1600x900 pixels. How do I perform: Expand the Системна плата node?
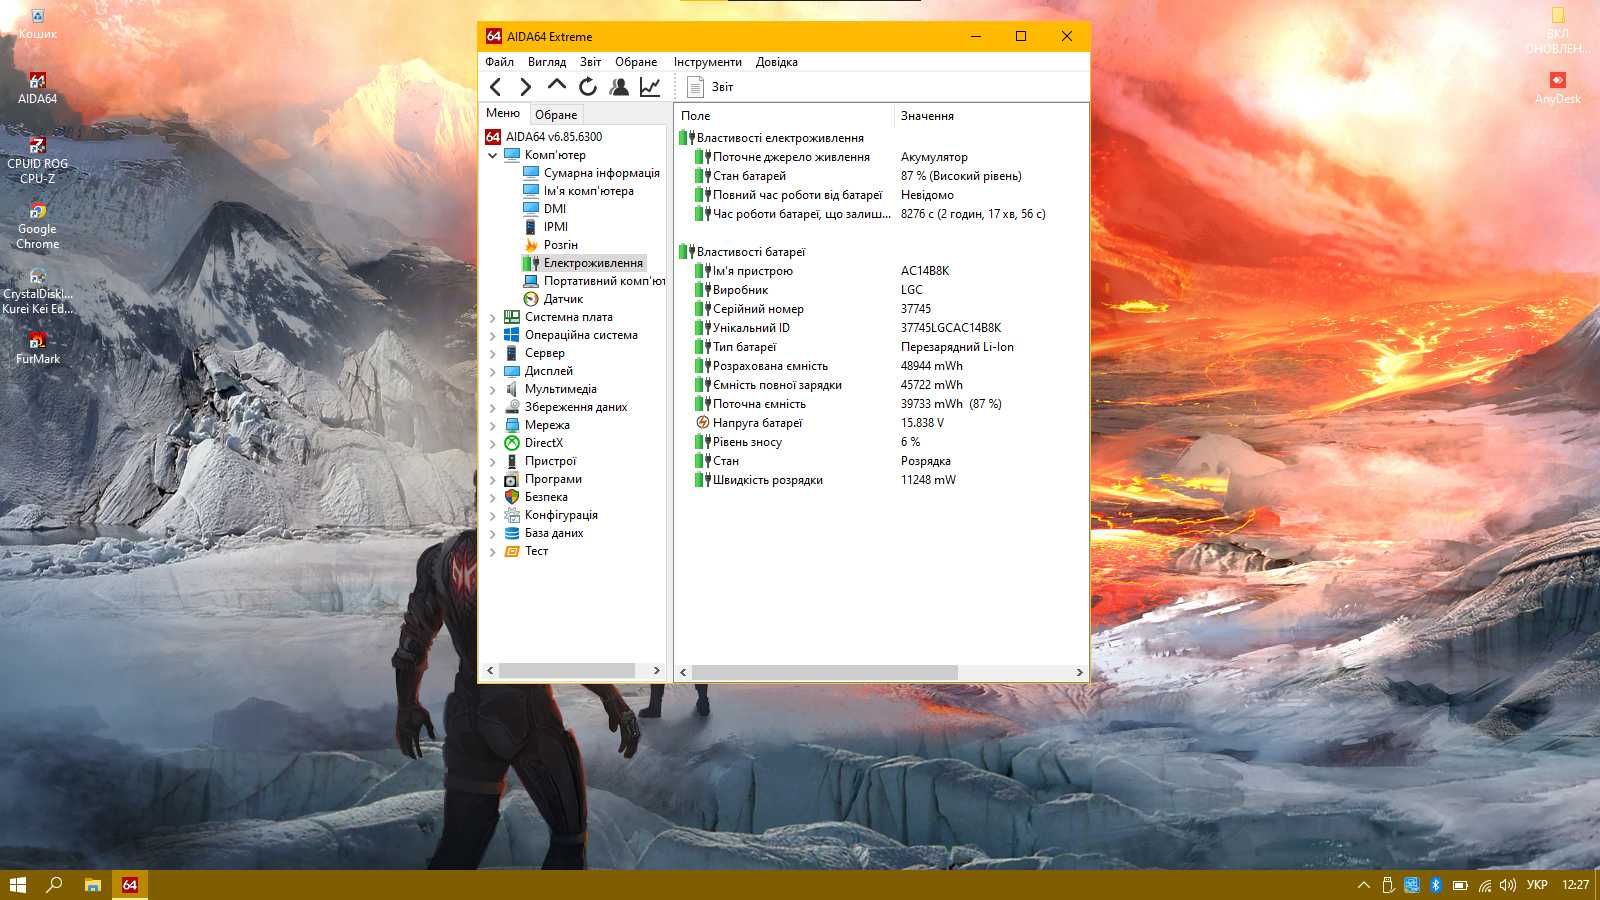coord(492,317)
